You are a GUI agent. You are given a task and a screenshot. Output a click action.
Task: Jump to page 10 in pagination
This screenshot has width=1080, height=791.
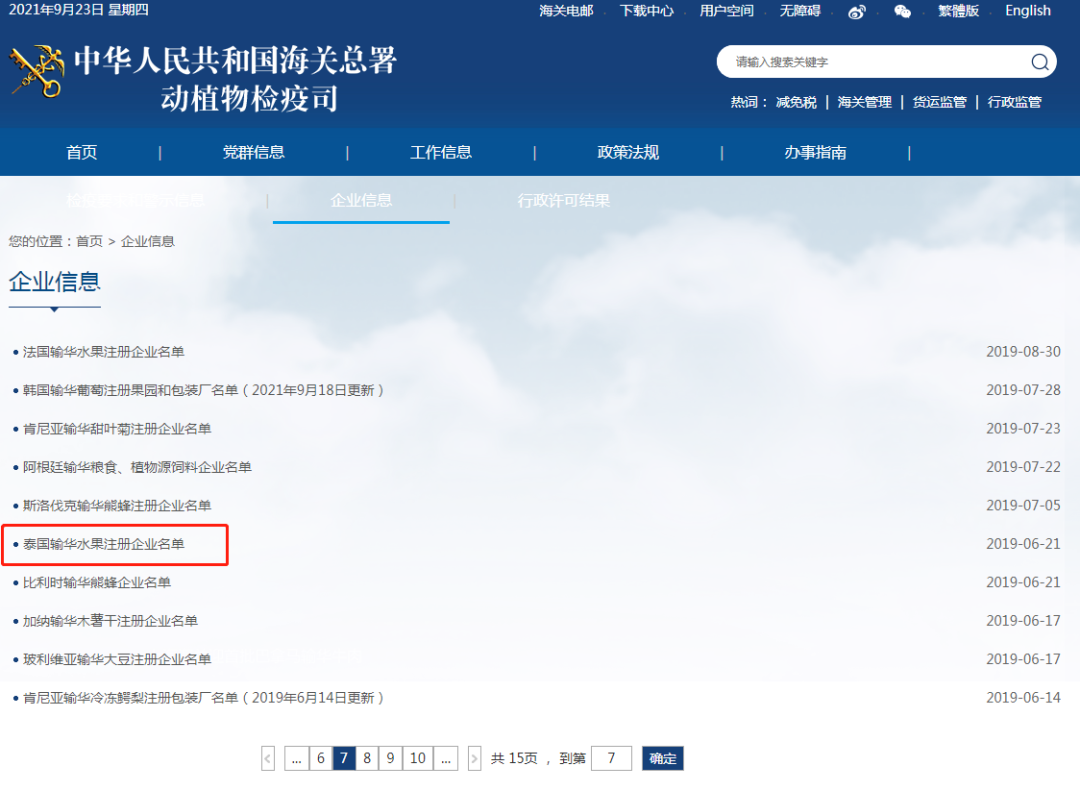[x=417, y=758]
